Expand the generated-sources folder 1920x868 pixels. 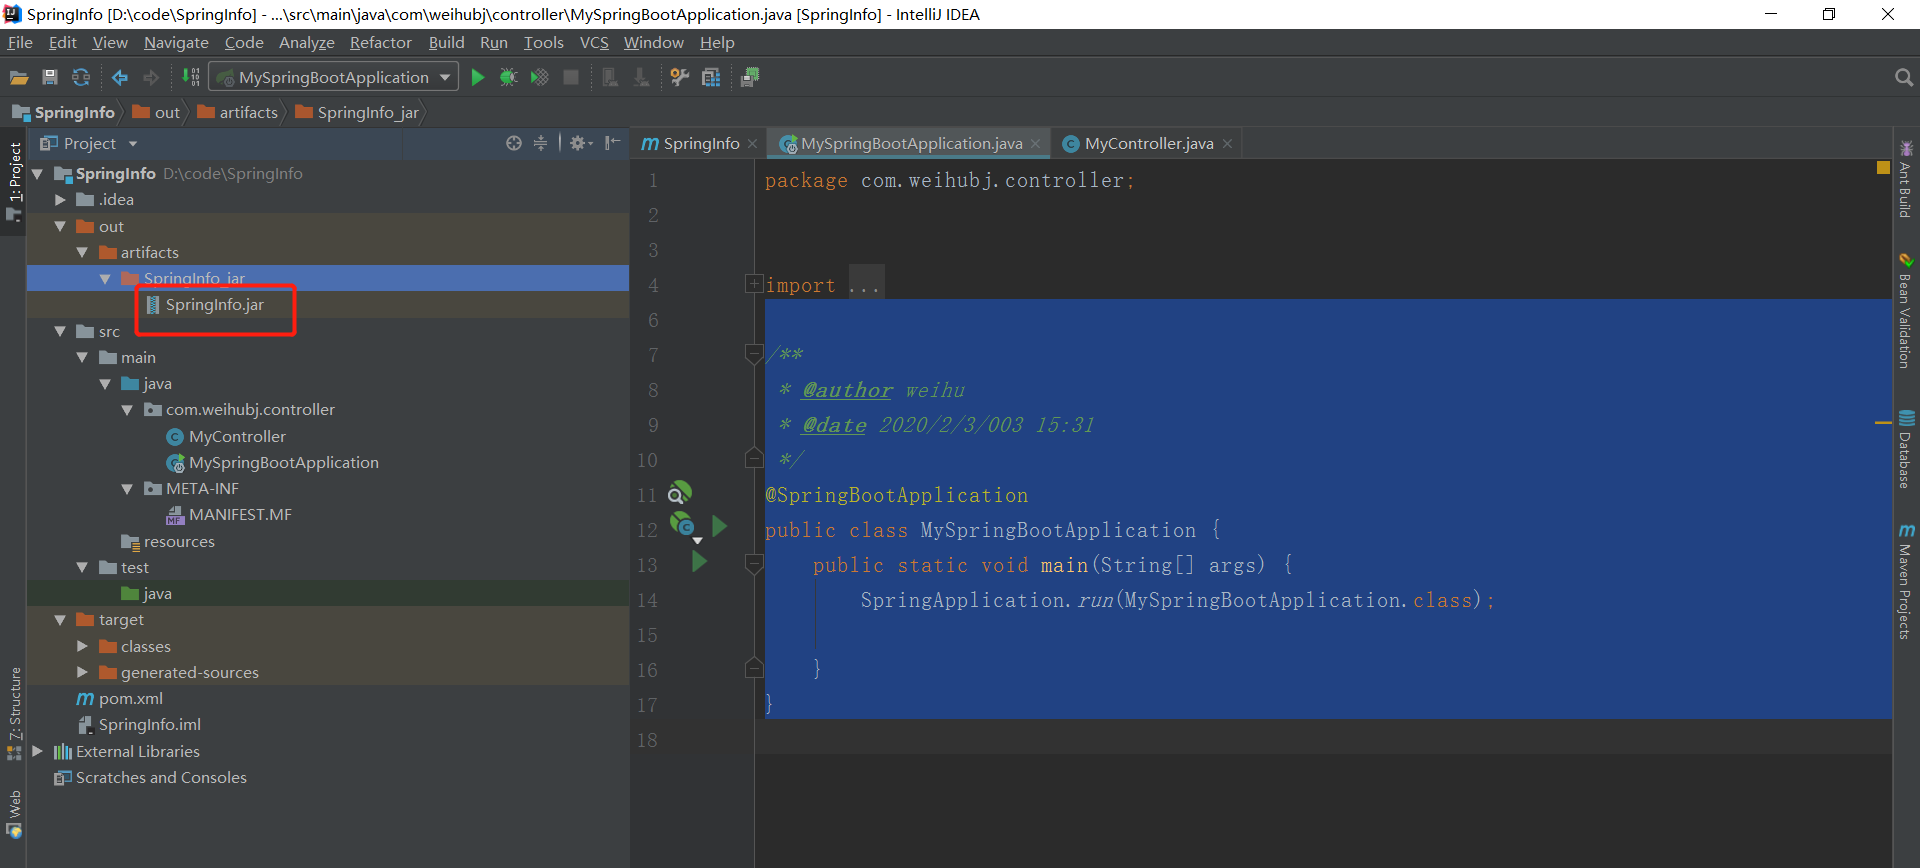(x=82, y=672)
